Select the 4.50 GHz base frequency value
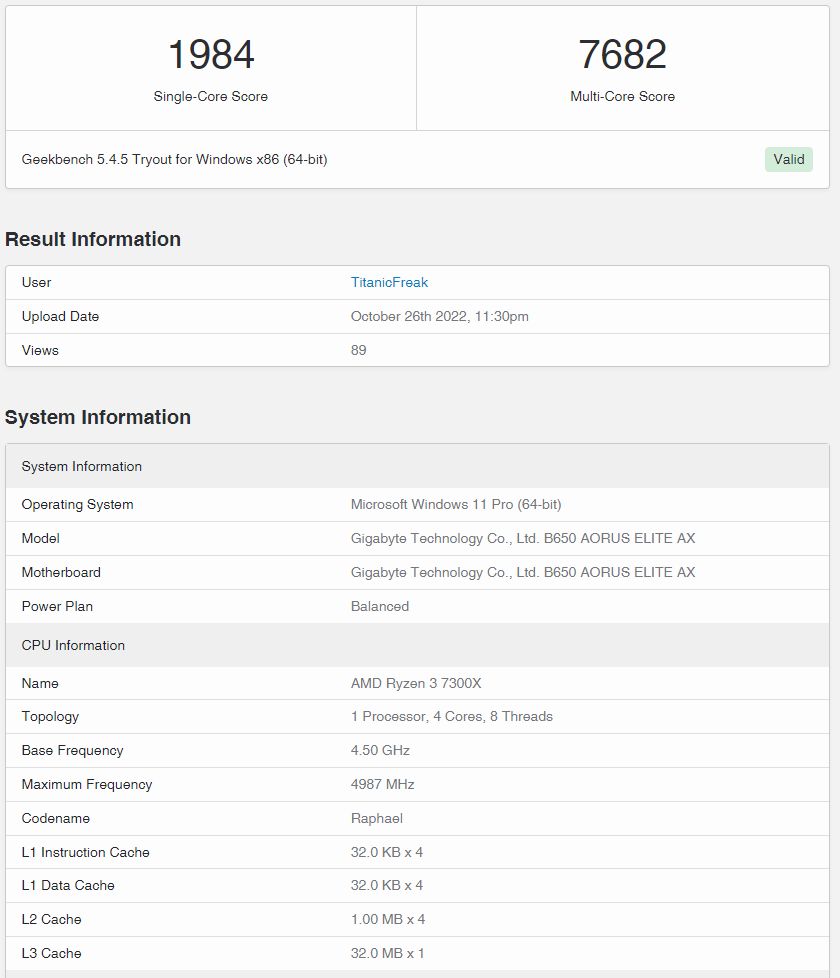The image size is (840, 978). pos(380,750)
